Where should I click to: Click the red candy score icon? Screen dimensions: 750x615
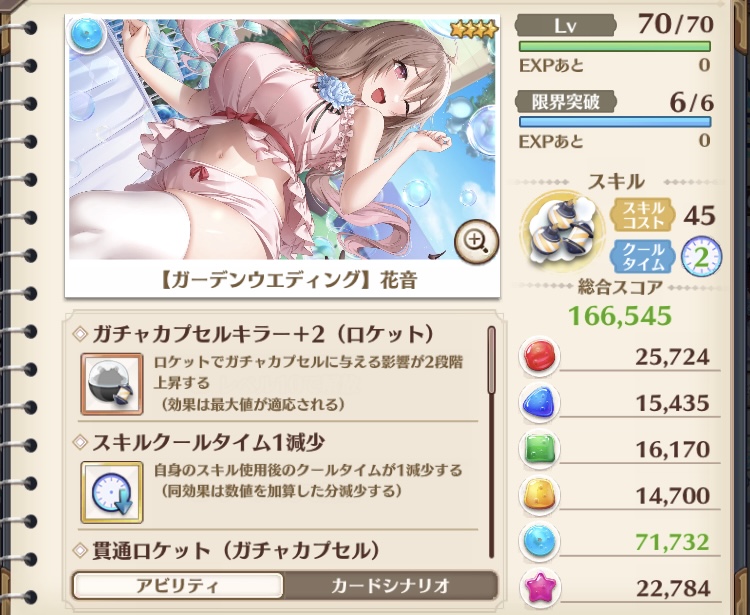click(539, 357)
